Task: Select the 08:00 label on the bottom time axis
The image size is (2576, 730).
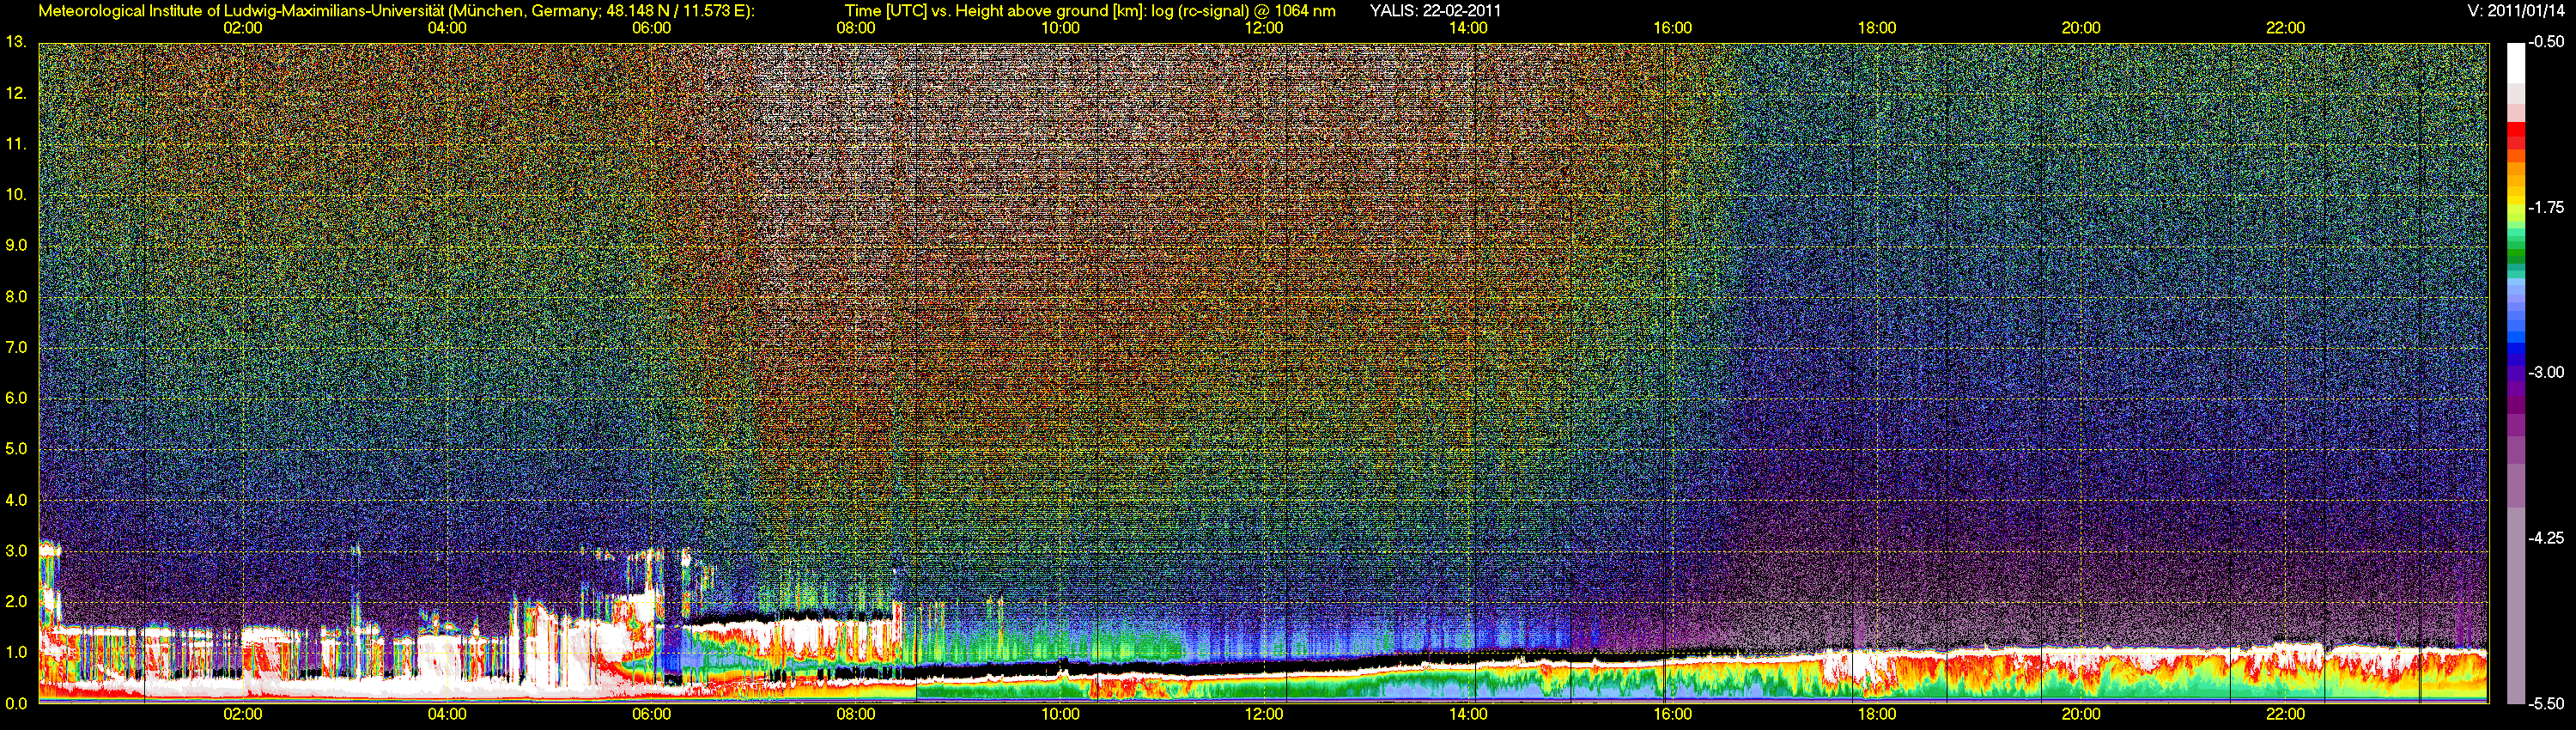Action: coord(856,715)
